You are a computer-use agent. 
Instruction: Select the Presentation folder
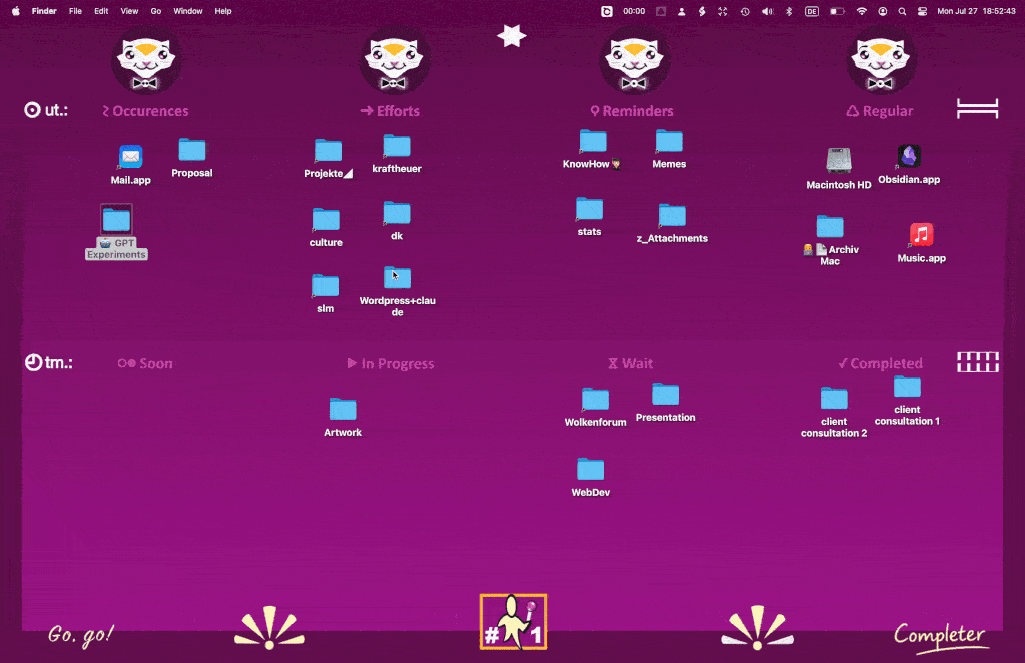pyautogui.click(x=665, y=395)
